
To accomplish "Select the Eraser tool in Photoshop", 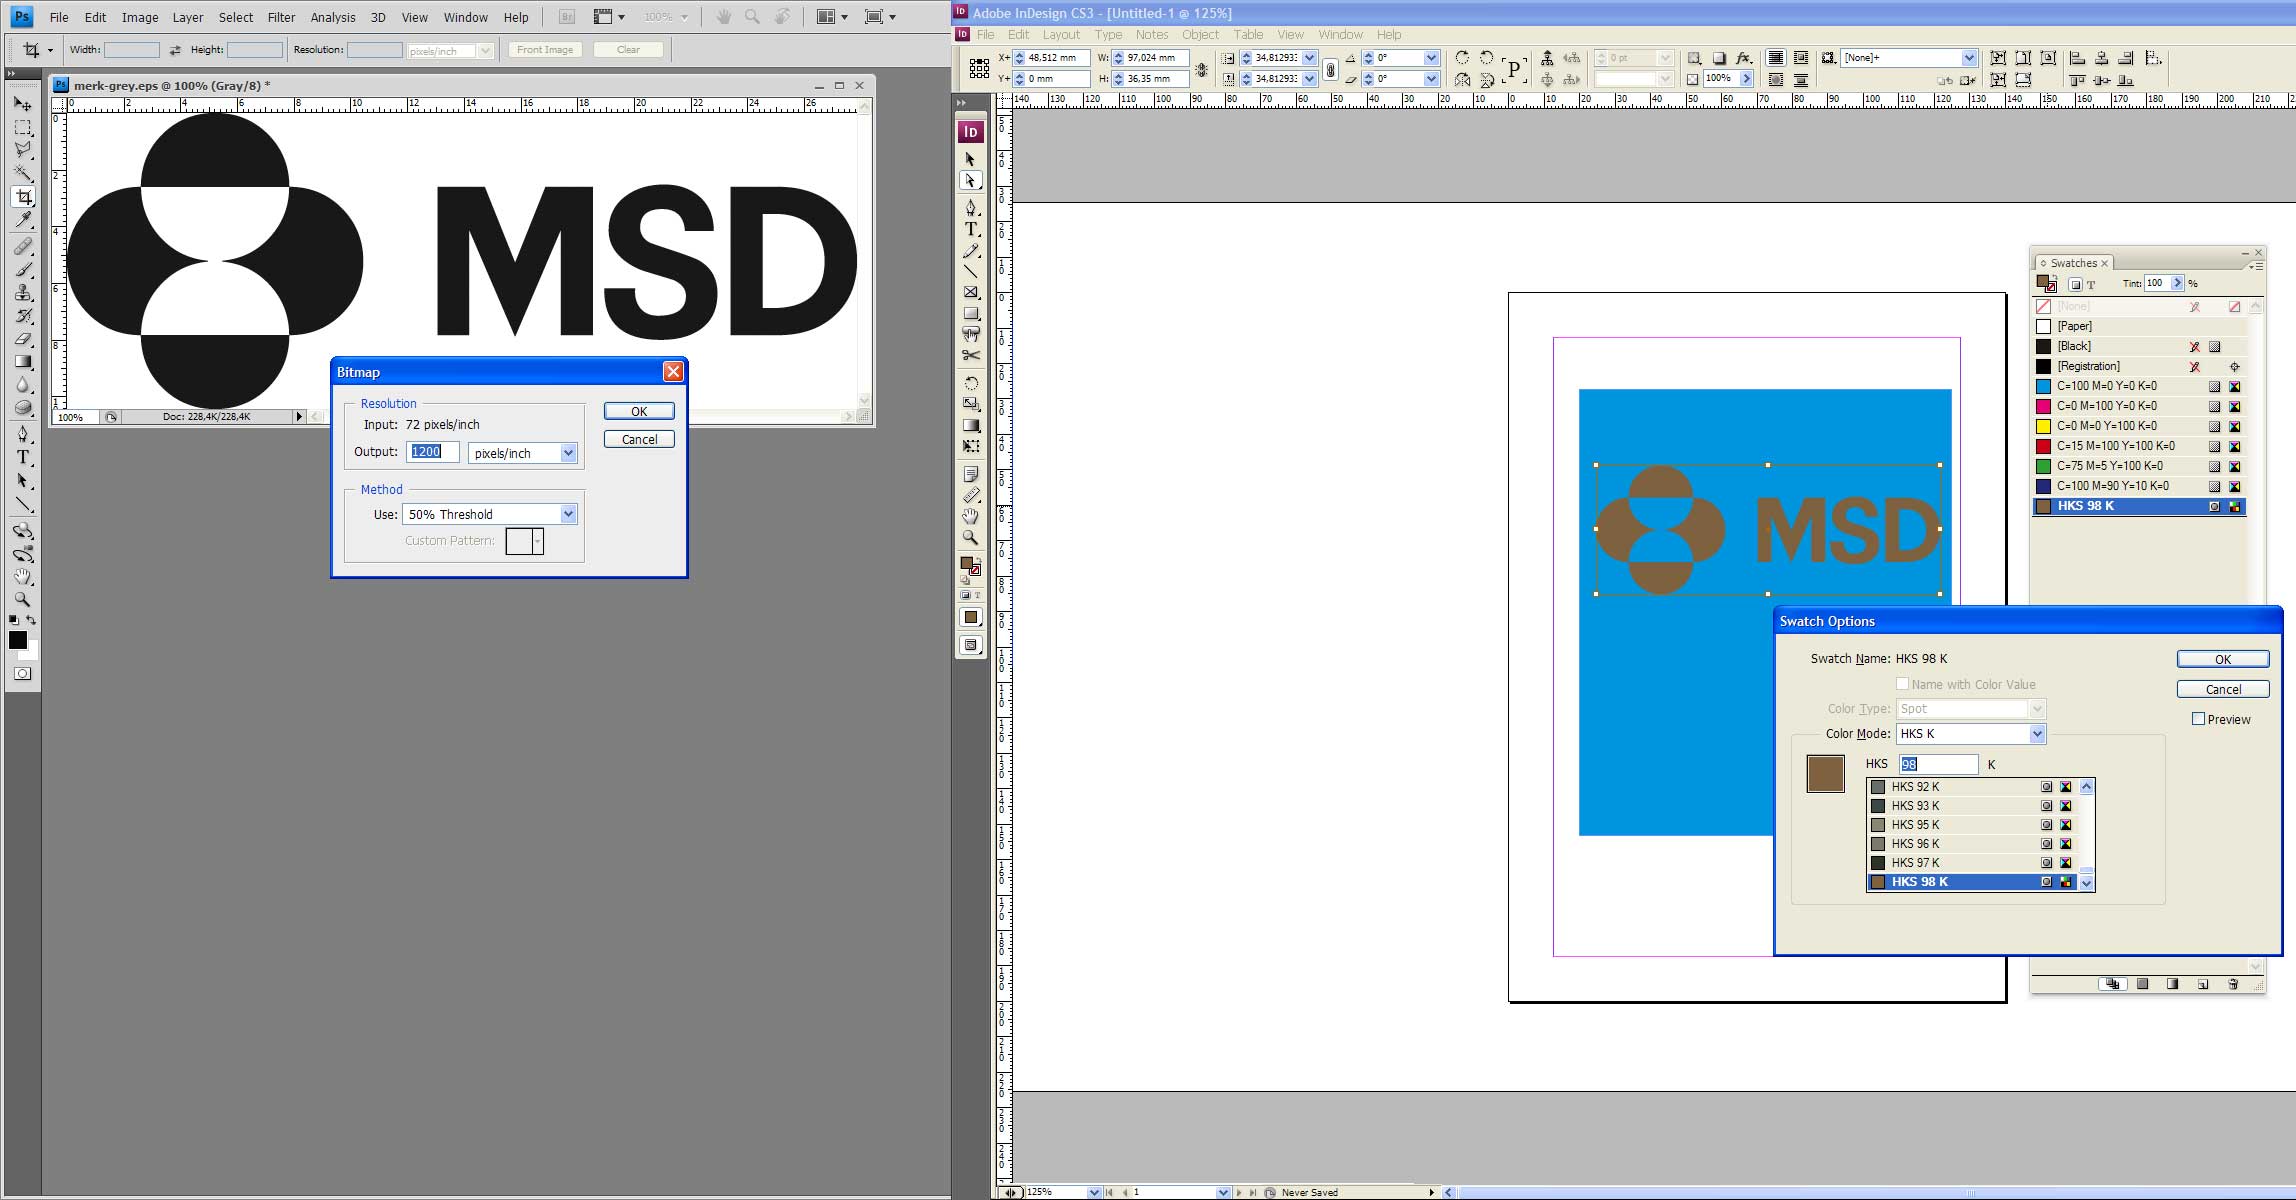I will (22, 339).
